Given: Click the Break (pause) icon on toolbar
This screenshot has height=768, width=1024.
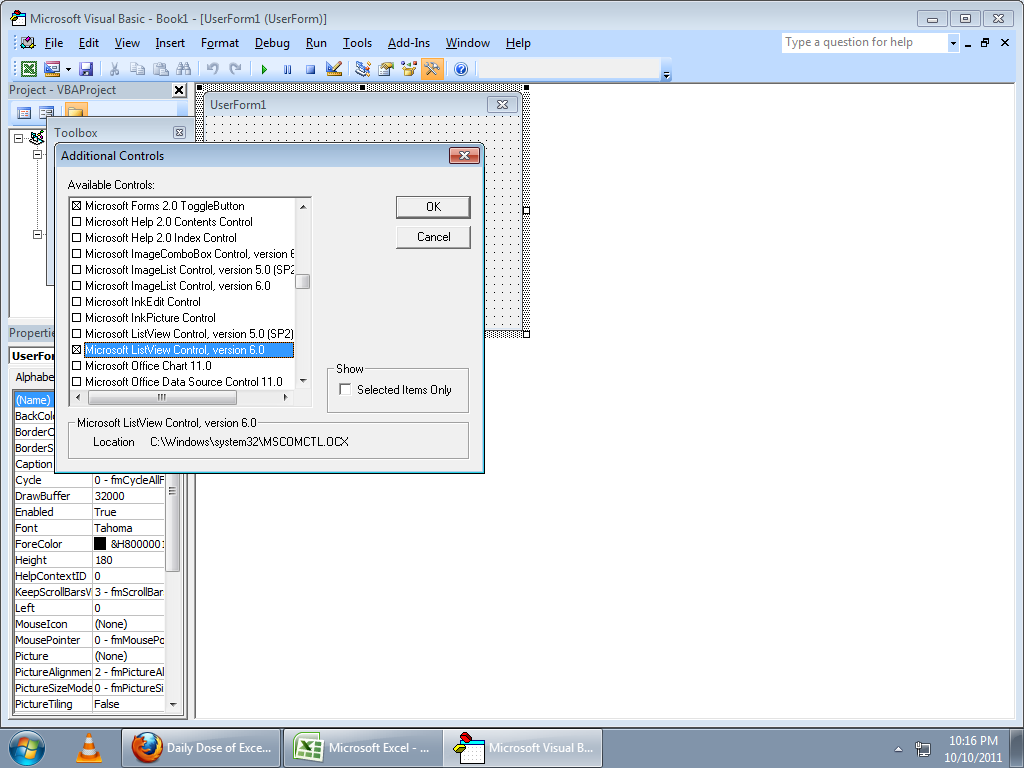Looking at the screenshot, I should (x=287, y=68).
